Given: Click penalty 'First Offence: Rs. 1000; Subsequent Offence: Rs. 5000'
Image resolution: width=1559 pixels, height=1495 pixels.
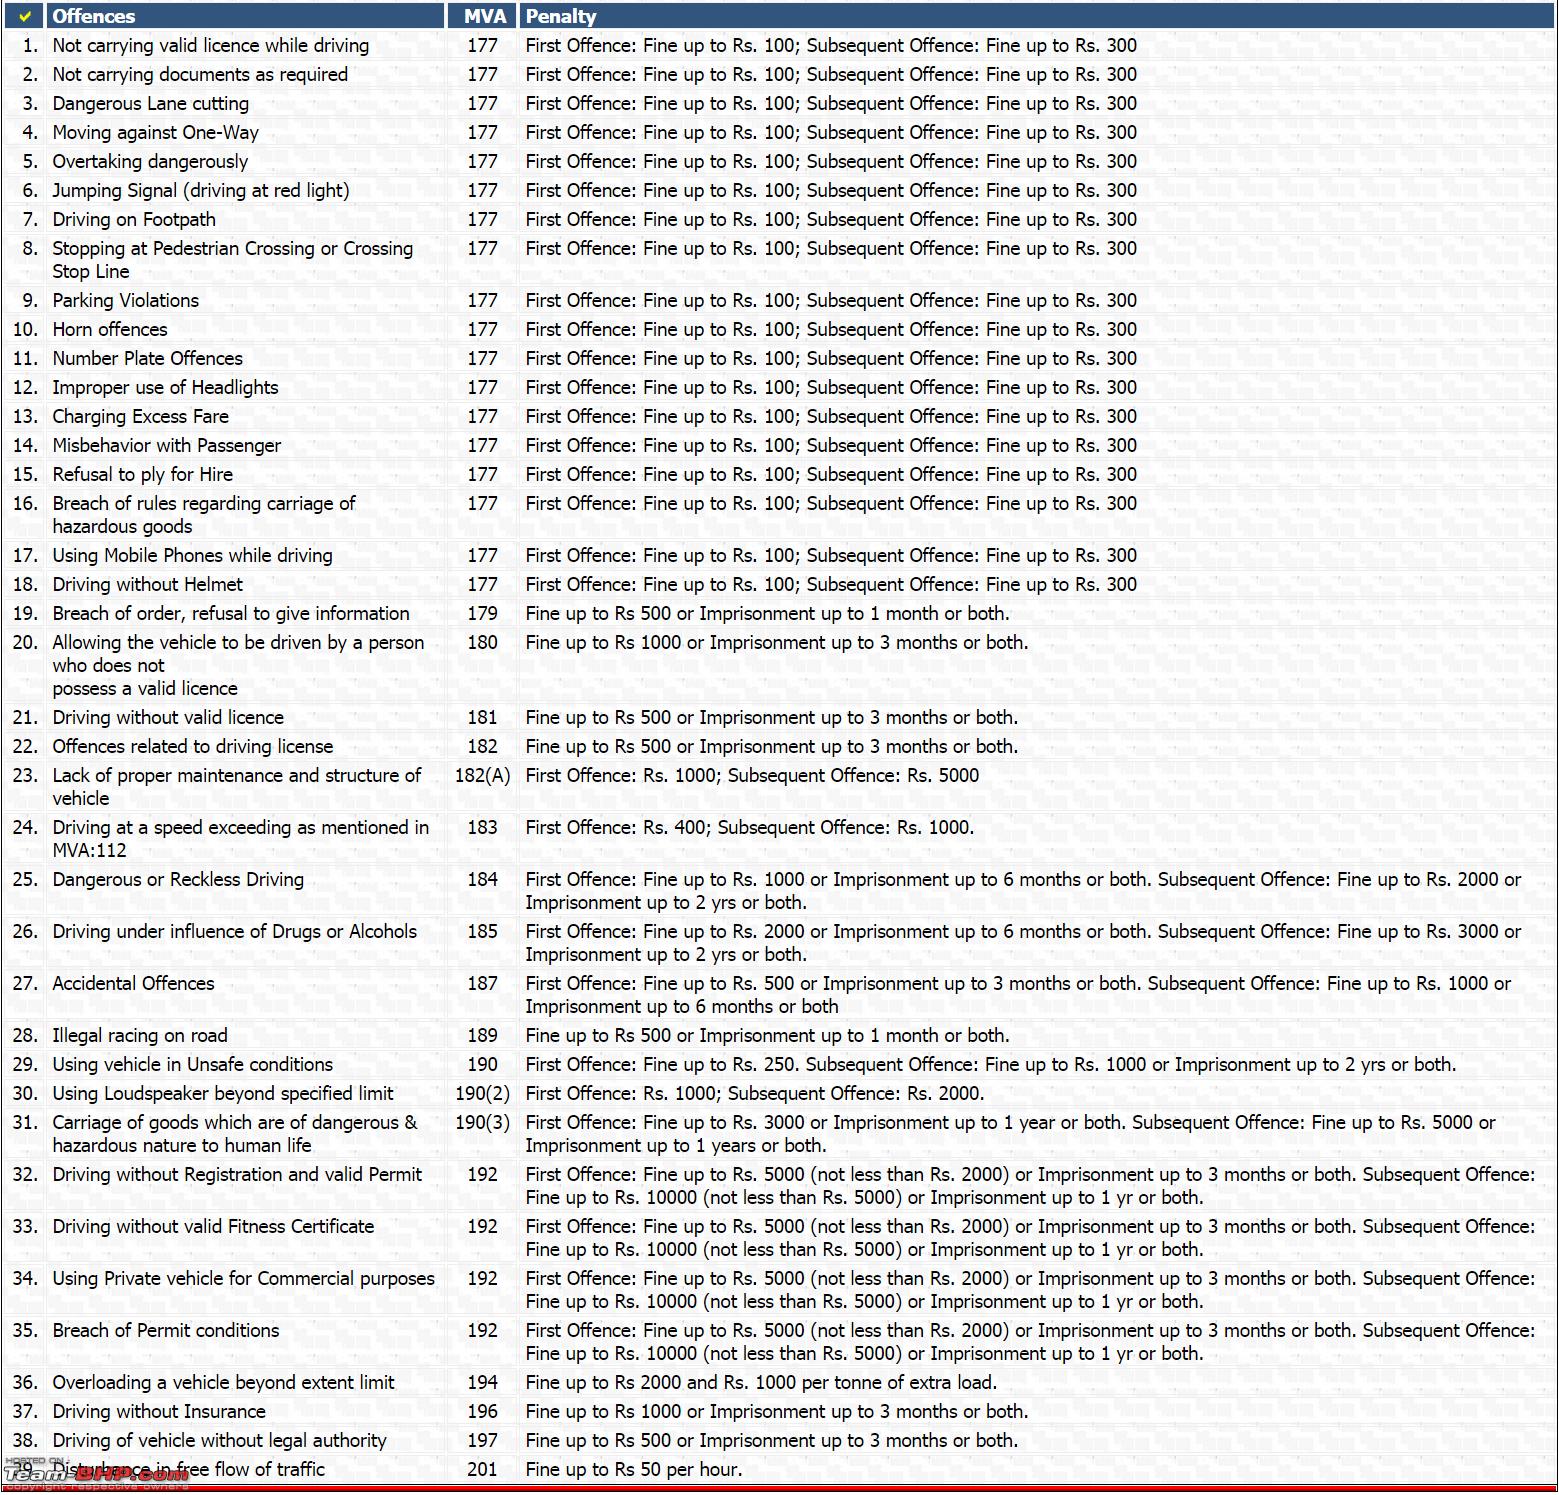Looking at the screenshot, I should (753, 775).
